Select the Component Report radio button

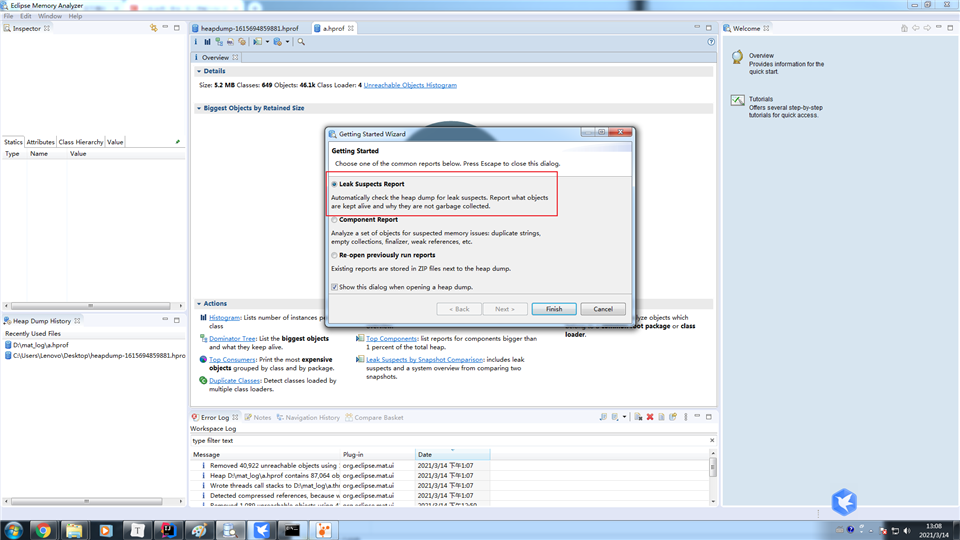coord(334,220)
